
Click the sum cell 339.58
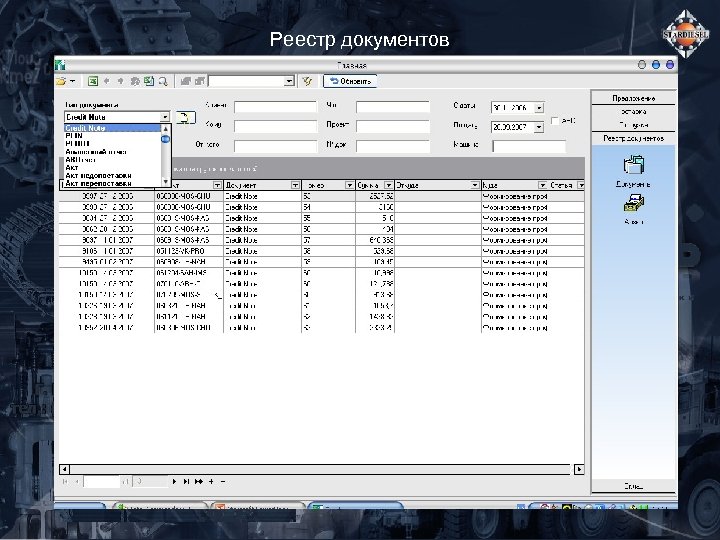pos(375,251)
